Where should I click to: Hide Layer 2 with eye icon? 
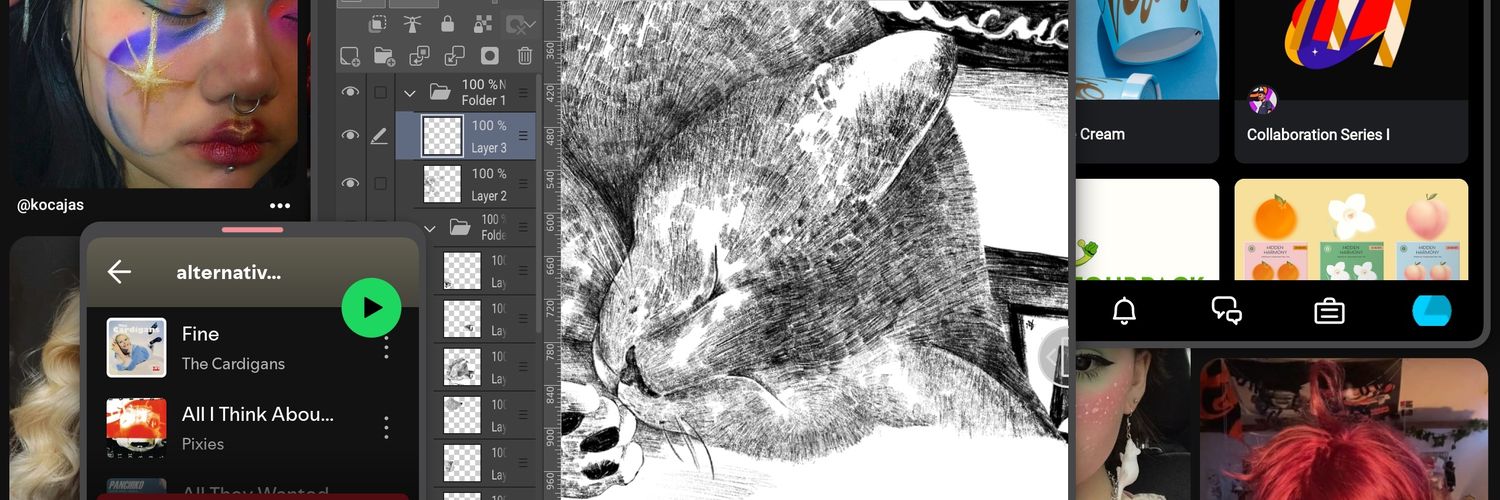click(x=350, y=183)
